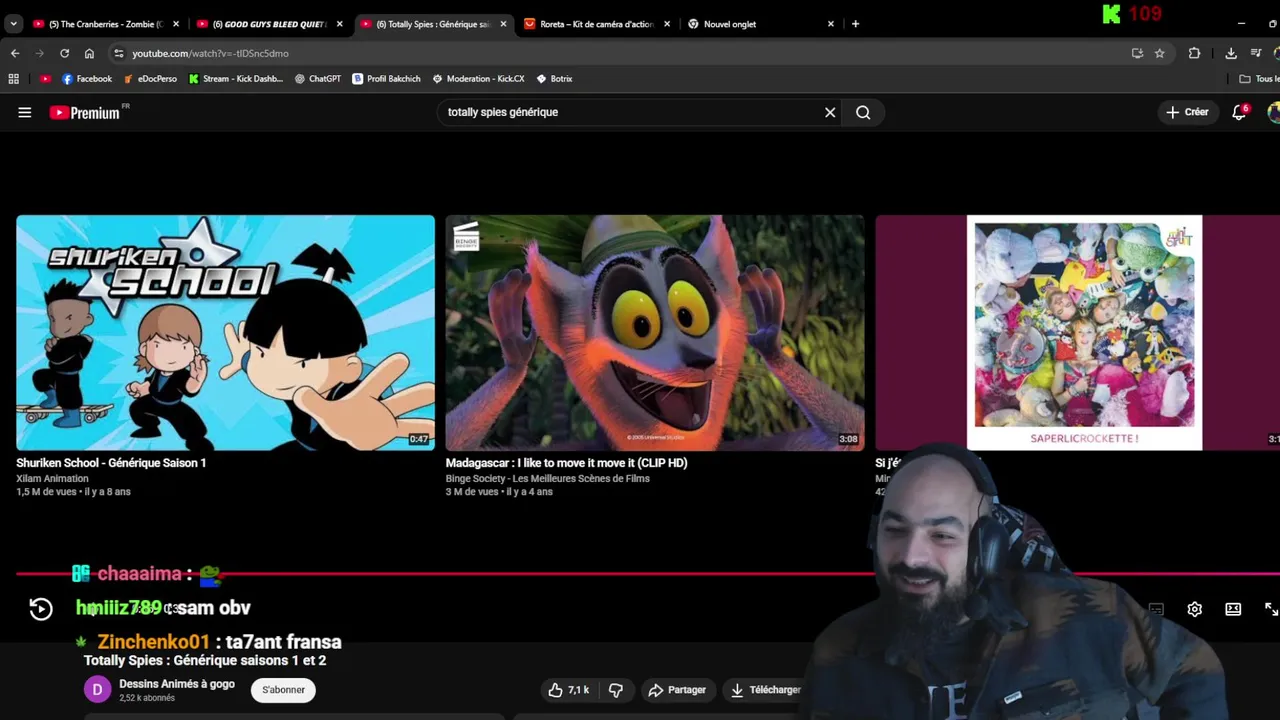The height and width of the screenshot is (720, 1280).
Task: Open Stream - Kick Dashboard bookmark
Action: click(x=236, y=78)
